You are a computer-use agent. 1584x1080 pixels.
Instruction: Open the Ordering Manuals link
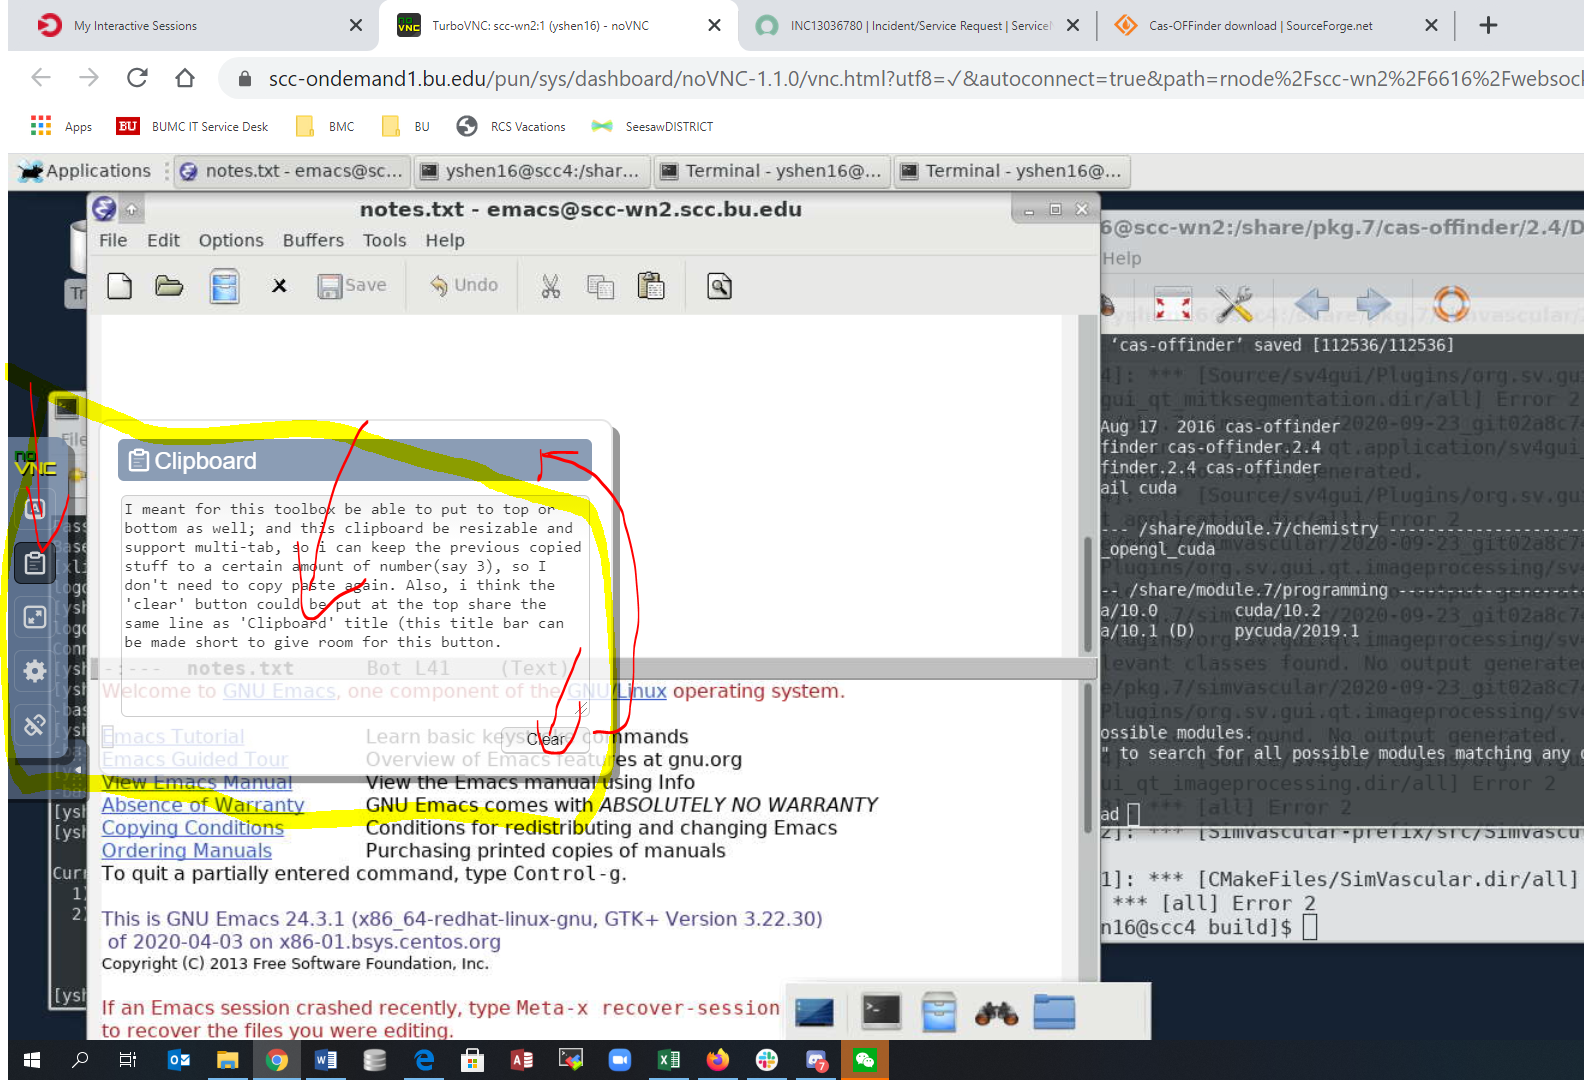(x=187, y=851)
